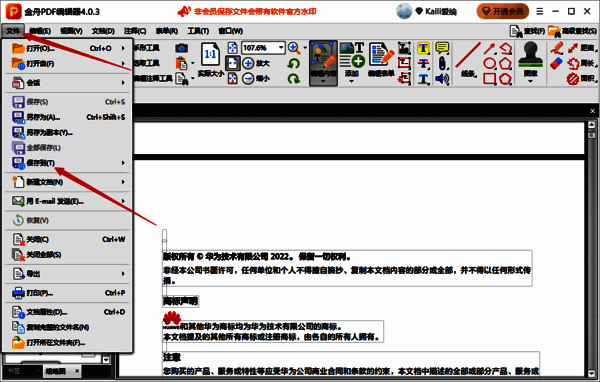
Task: Select the snapshot camera tool icon
Action: point(182,48)
